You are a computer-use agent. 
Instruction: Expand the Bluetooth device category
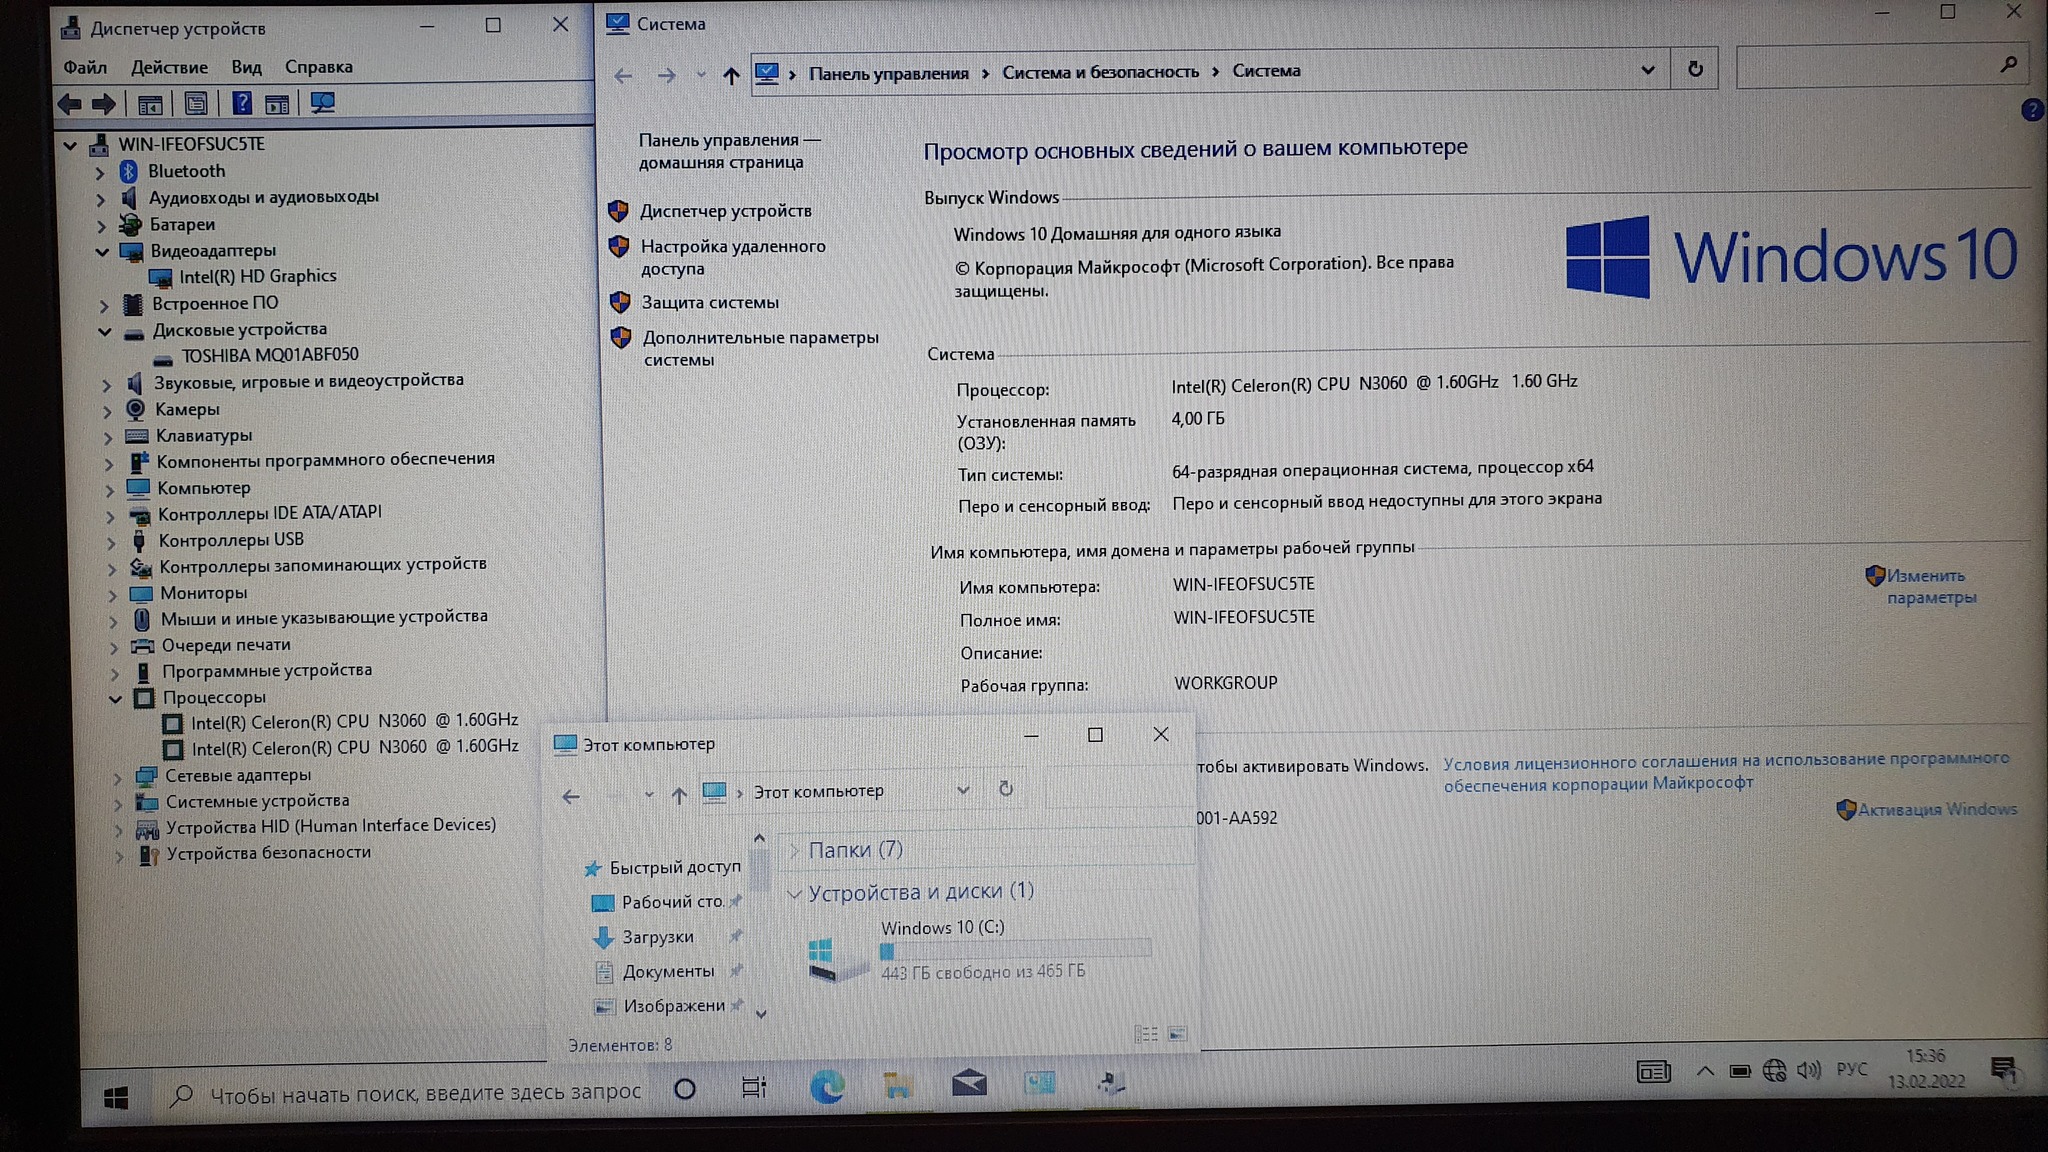(100, 172)
